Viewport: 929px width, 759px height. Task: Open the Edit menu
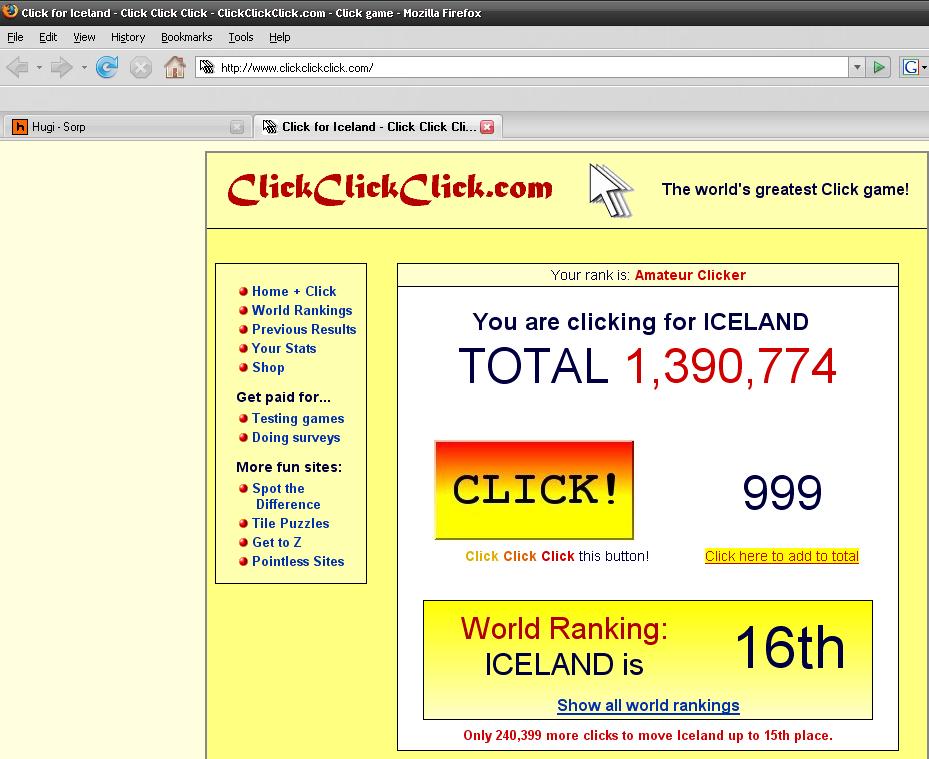(48, 37)
